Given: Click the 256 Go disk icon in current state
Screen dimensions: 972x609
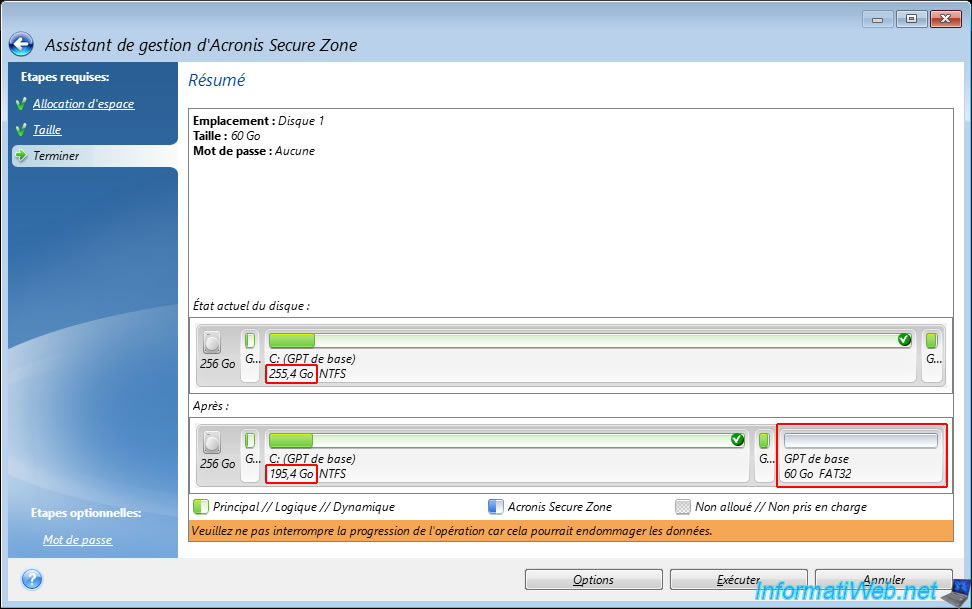Looking at the screenshot, I should [x=212, y=343].
